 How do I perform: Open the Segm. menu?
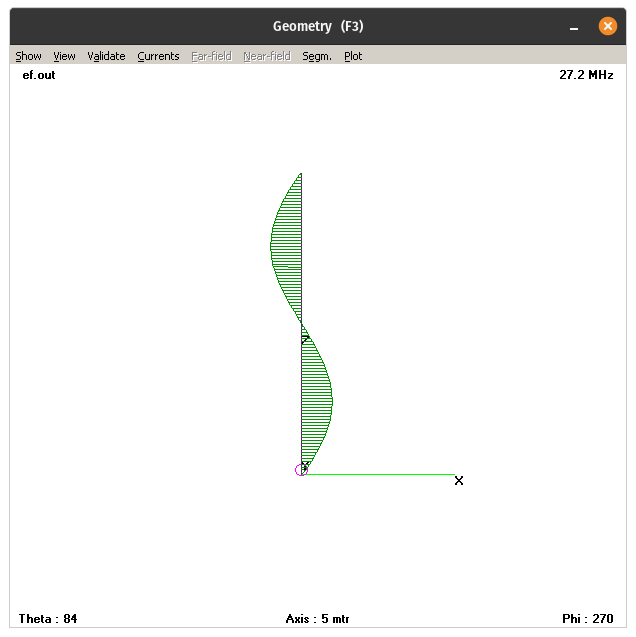click(x=317, y=56)
